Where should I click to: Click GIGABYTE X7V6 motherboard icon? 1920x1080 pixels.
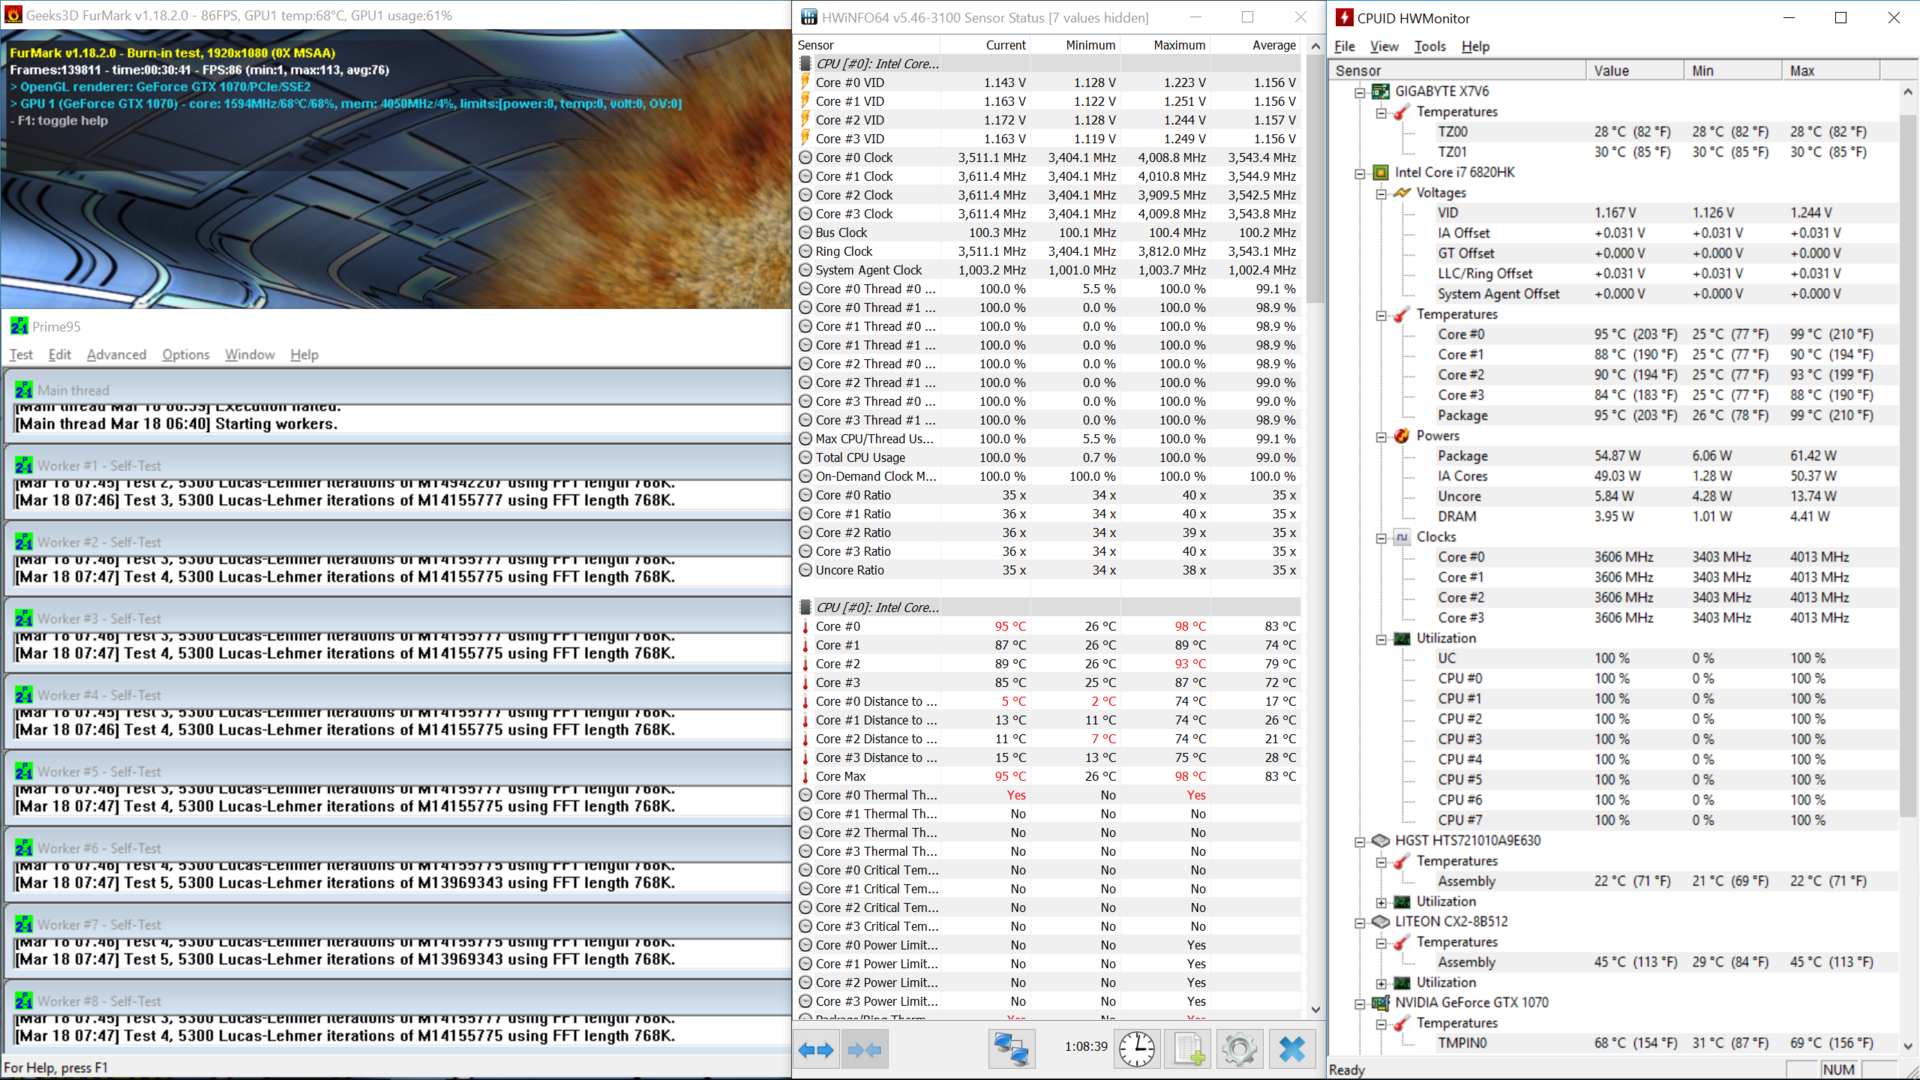pos(1381,91)
